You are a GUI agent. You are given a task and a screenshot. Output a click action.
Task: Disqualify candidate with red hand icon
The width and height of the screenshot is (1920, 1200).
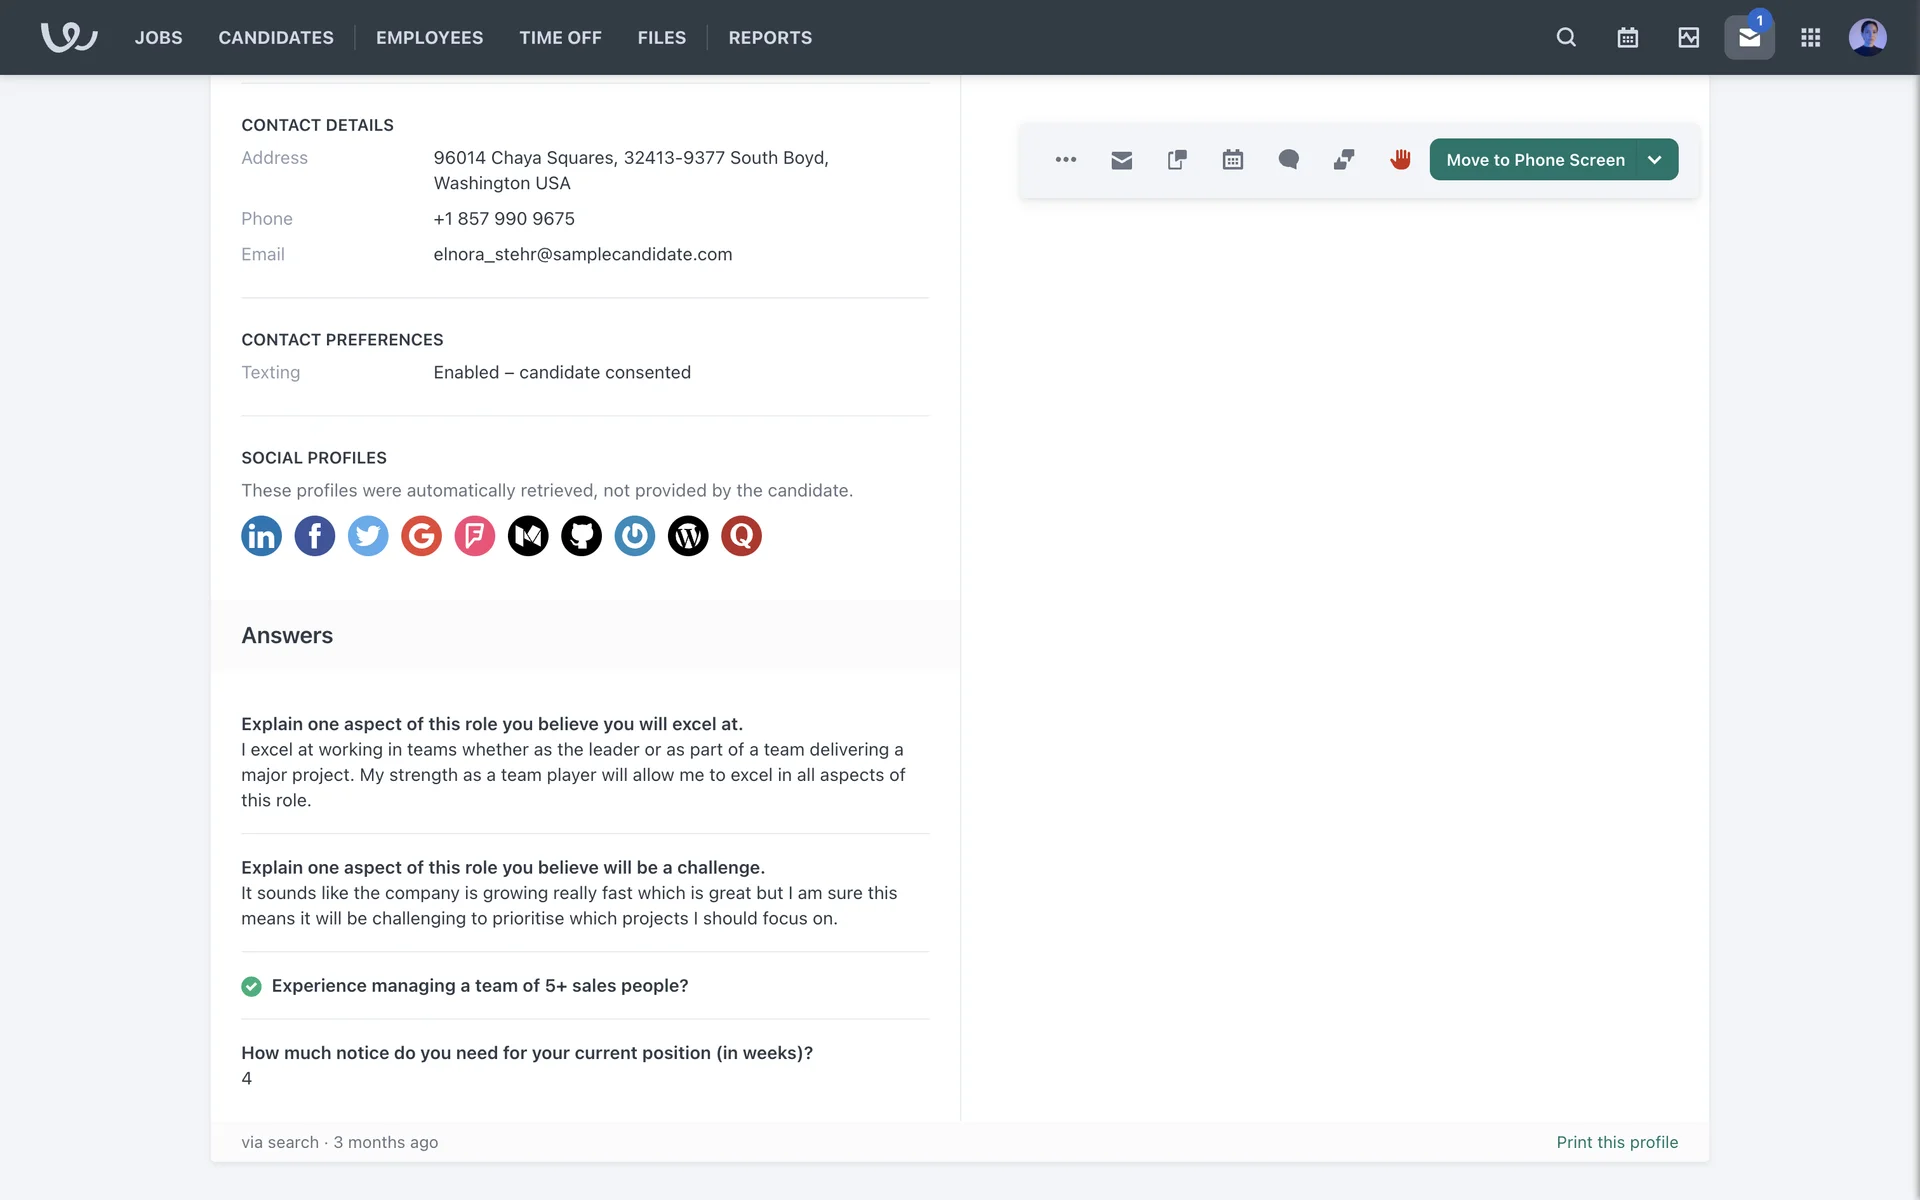pos(1400,160)
